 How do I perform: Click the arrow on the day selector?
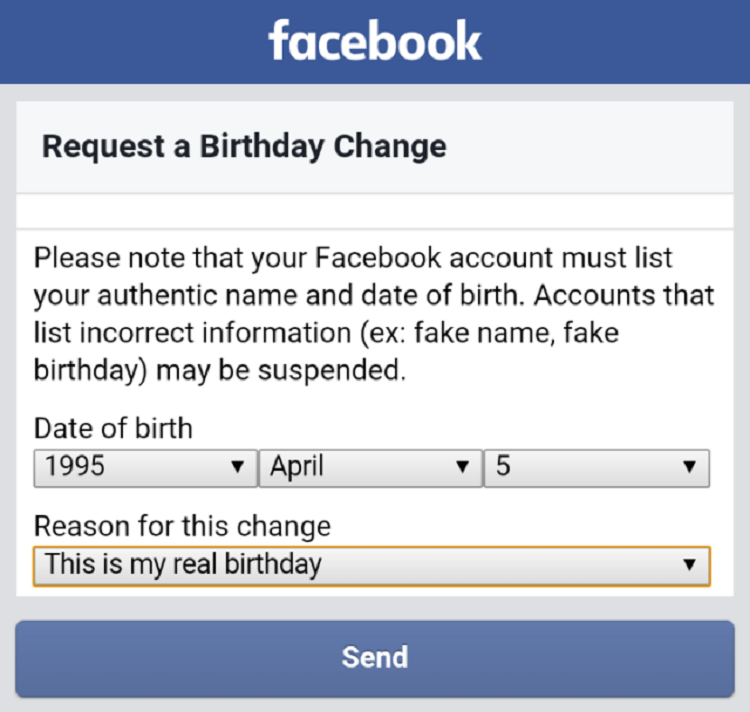tap(689, 468)
